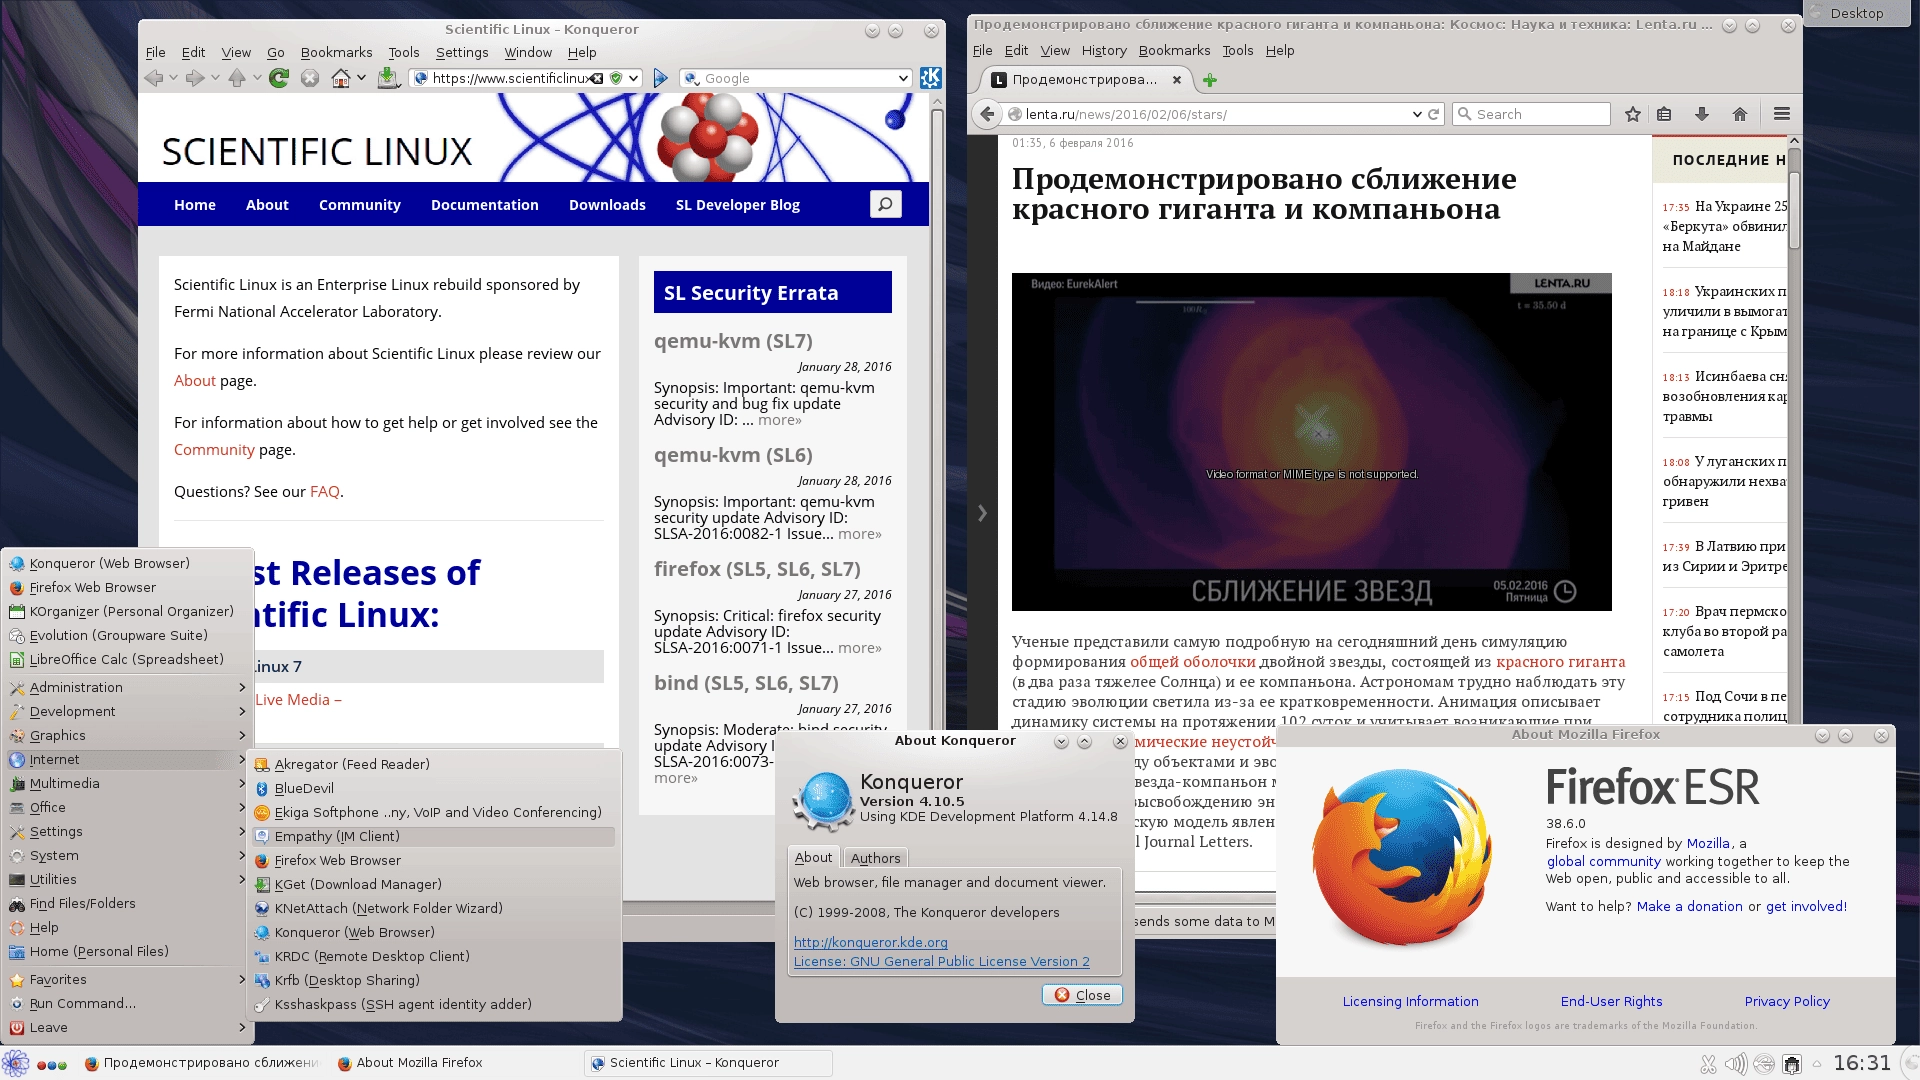Click the virtual desktop pager in panel
The image size is (1920, 1080).
point(52,1064)
